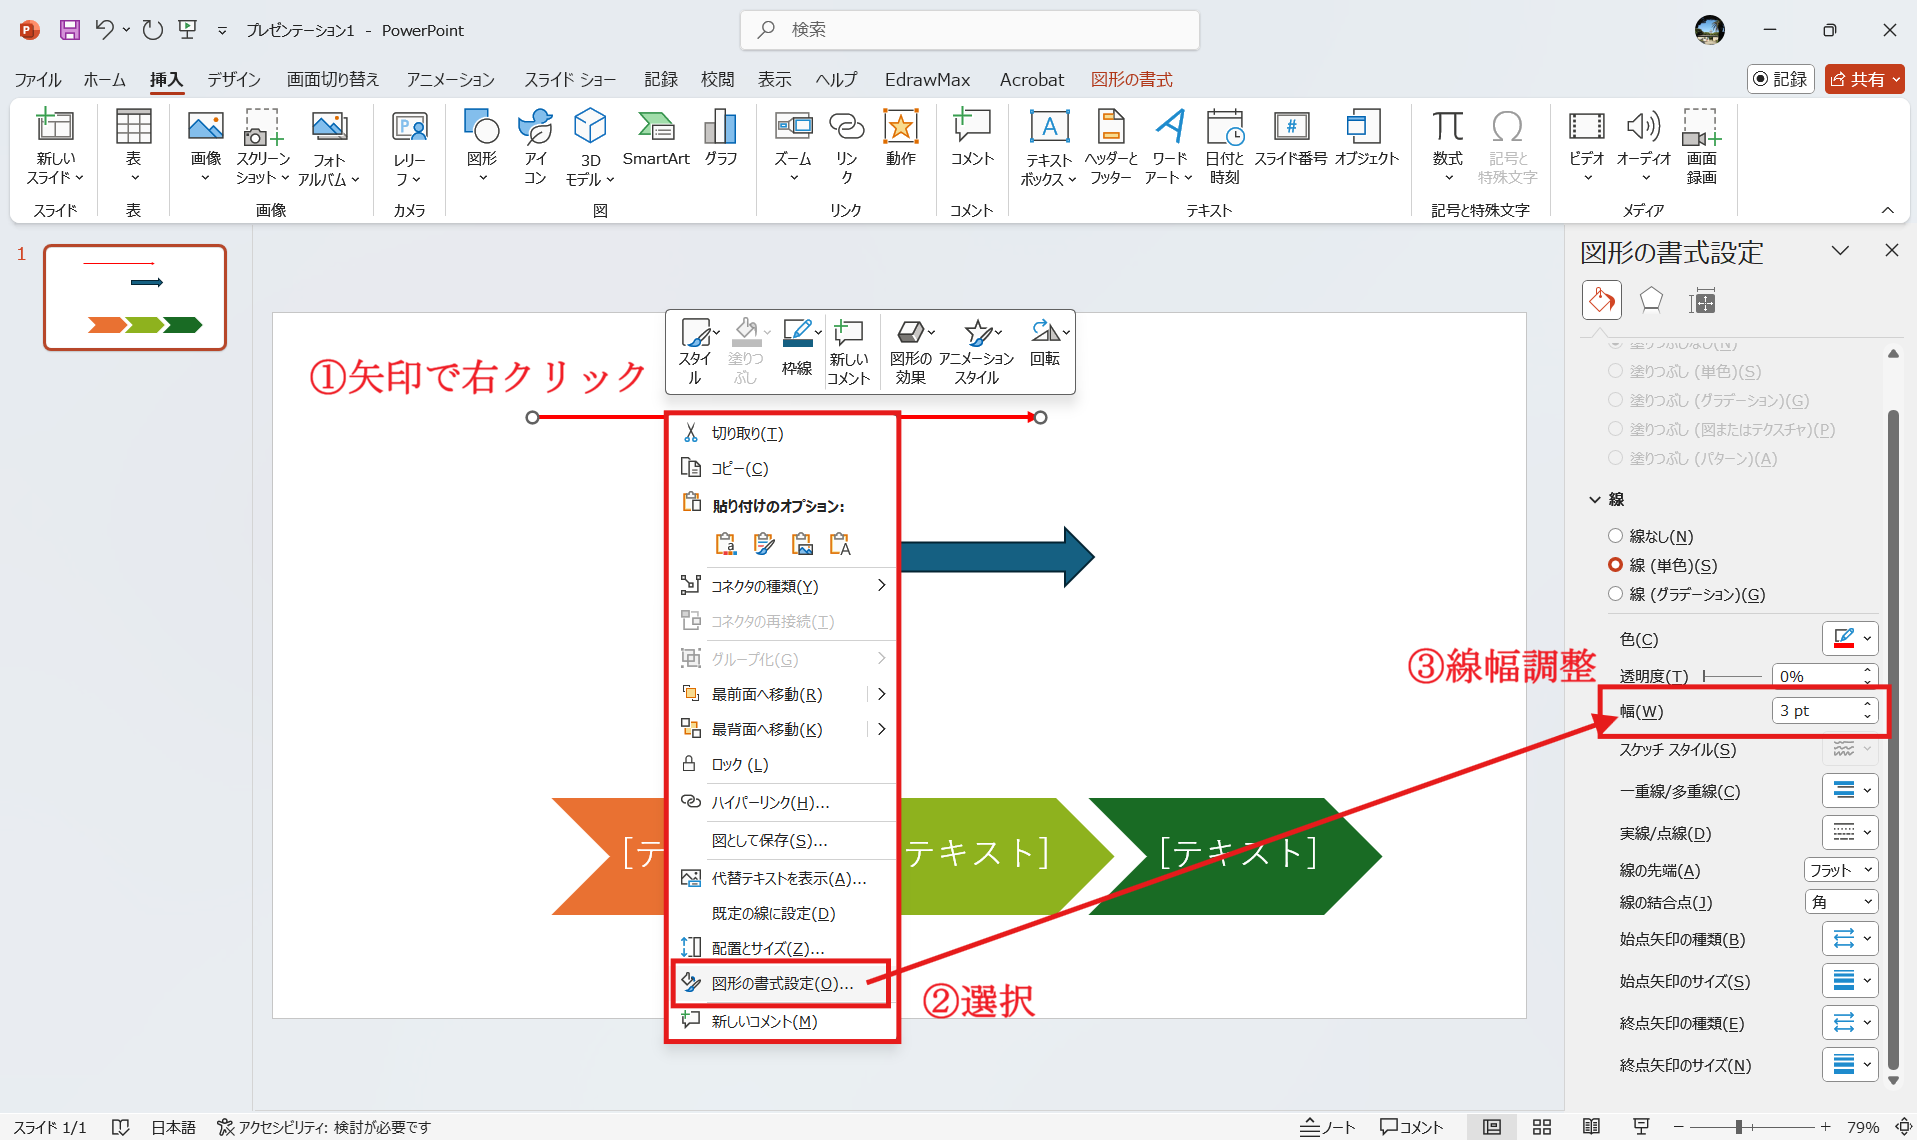Open the 始点矢印のサイズ dropdown
Viewport: 1917px width, 1140px height.
point(1849,980)
